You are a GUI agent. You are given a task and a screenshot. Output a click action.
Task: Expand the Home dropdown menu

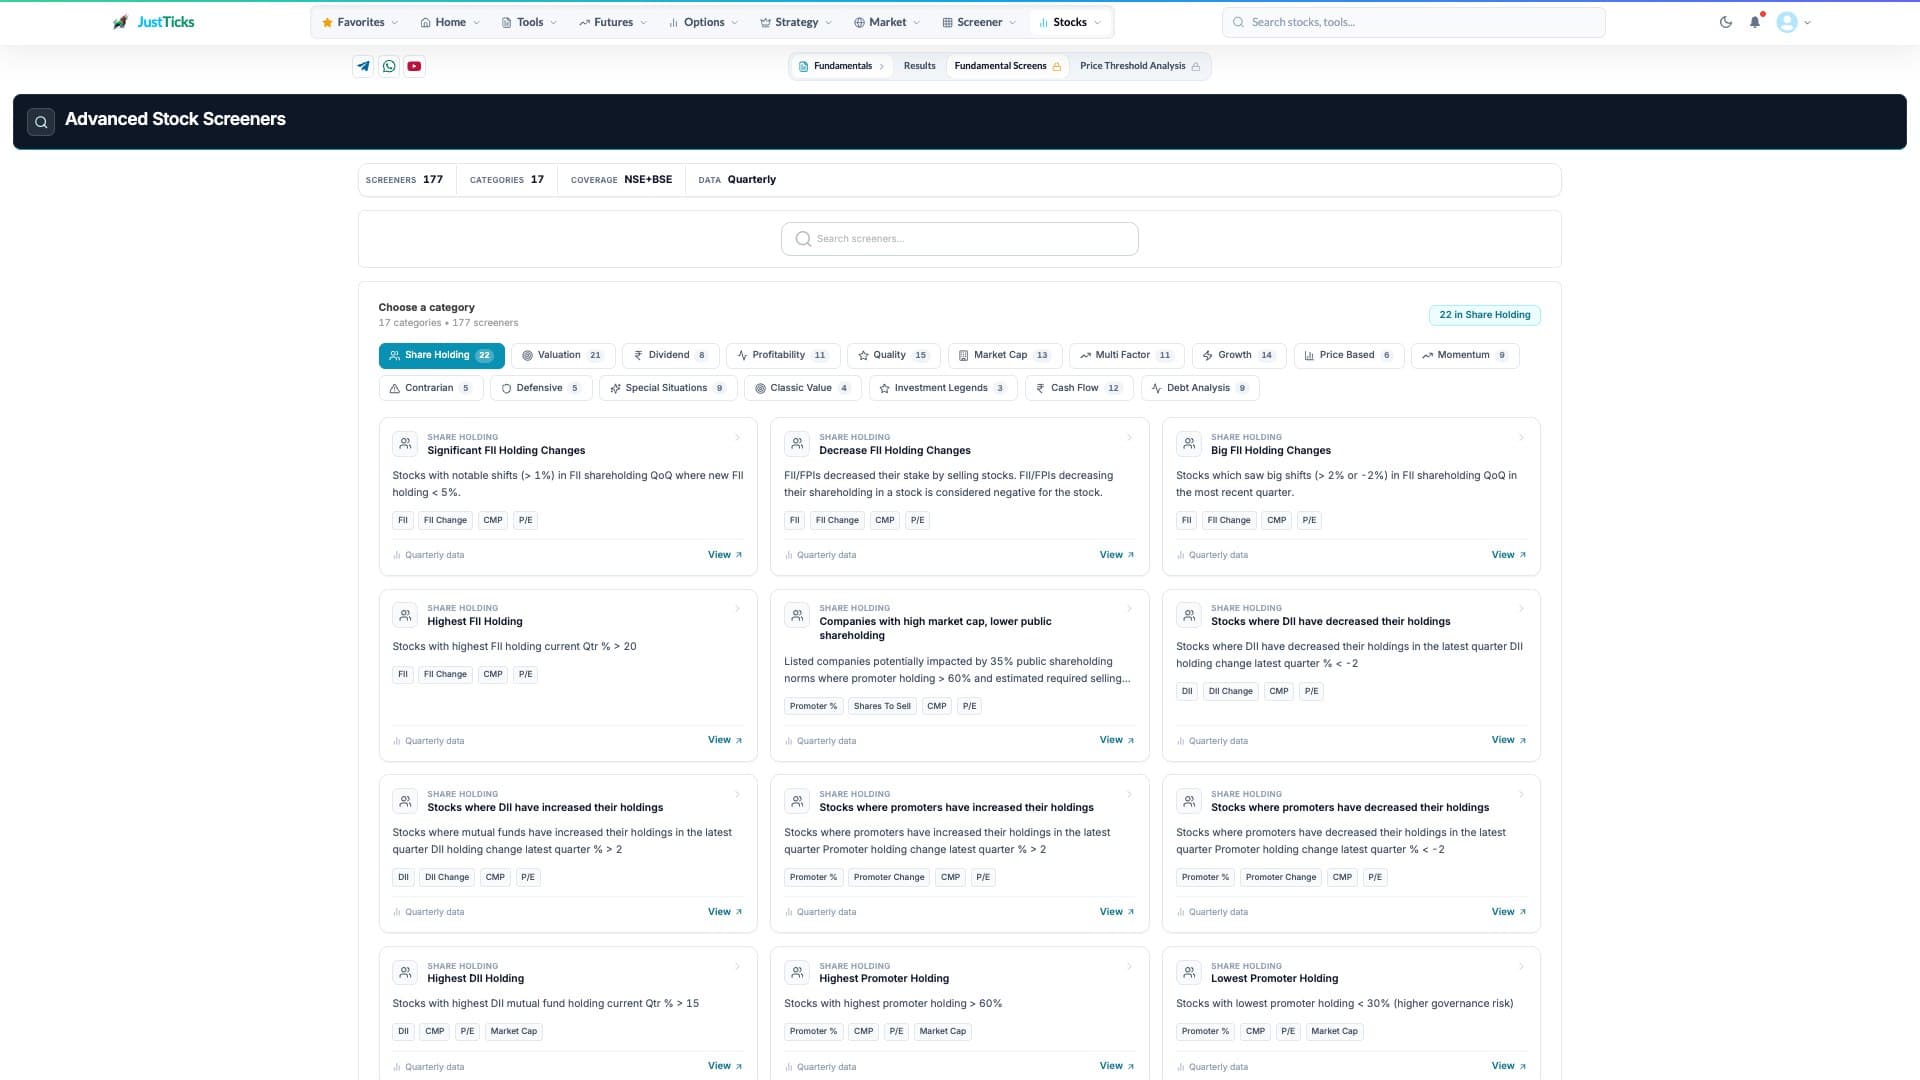coord(450,22)
